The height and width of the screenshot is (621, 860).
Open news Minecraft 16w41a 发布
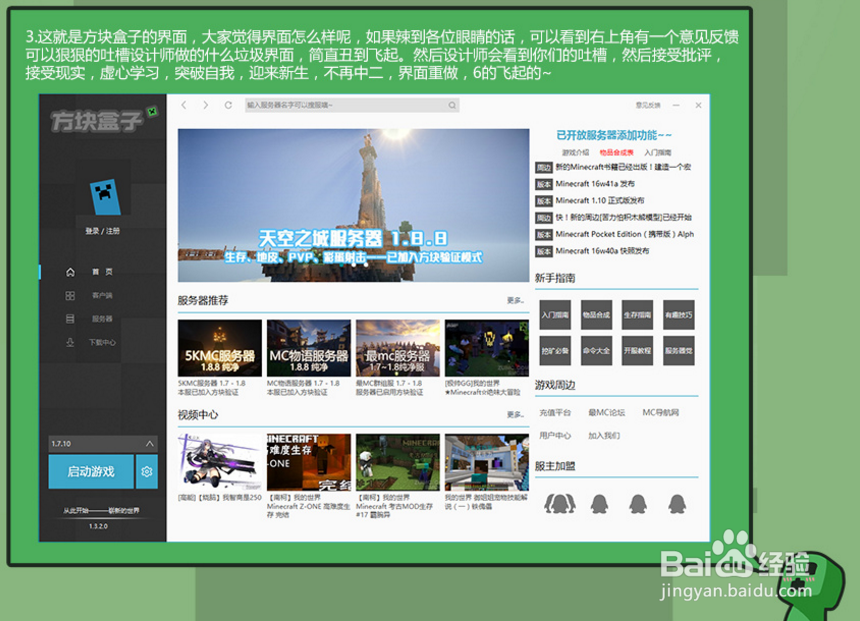coord(595,184)
